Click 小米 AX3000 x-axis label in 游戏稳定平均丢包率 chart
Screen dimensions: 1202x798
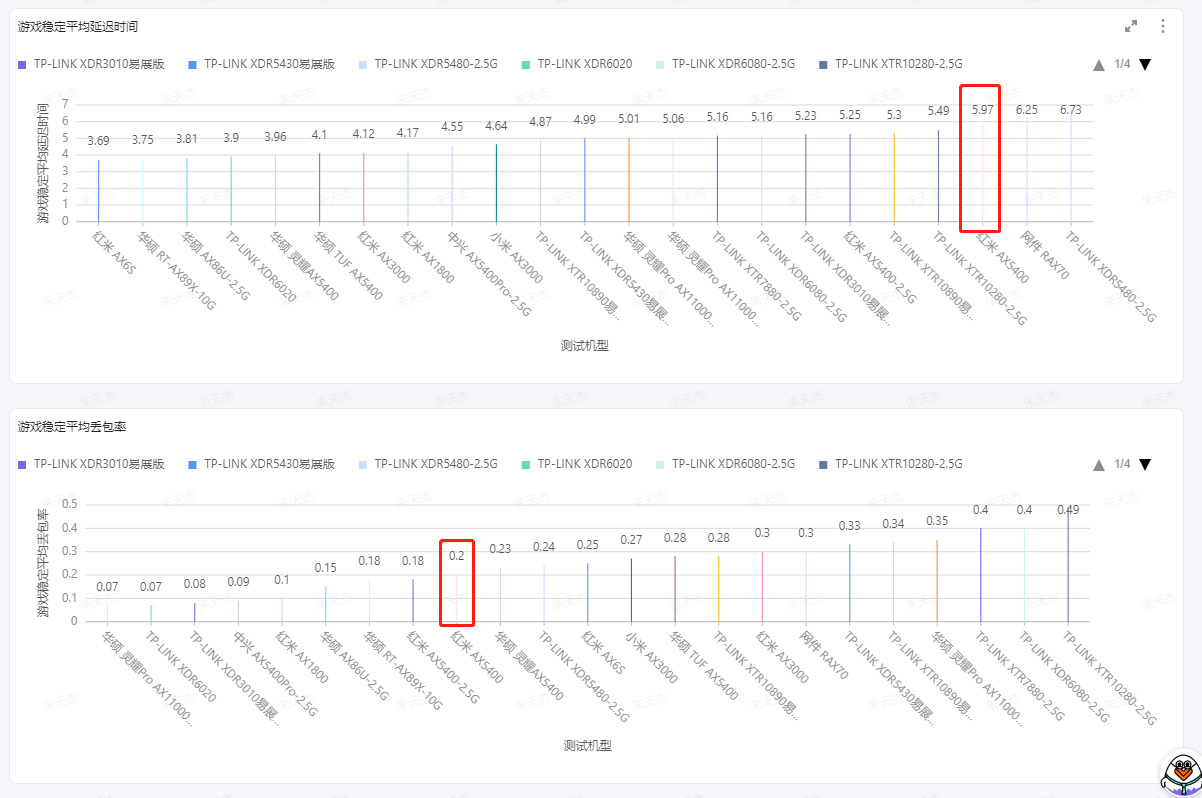[x=651, y=657]
